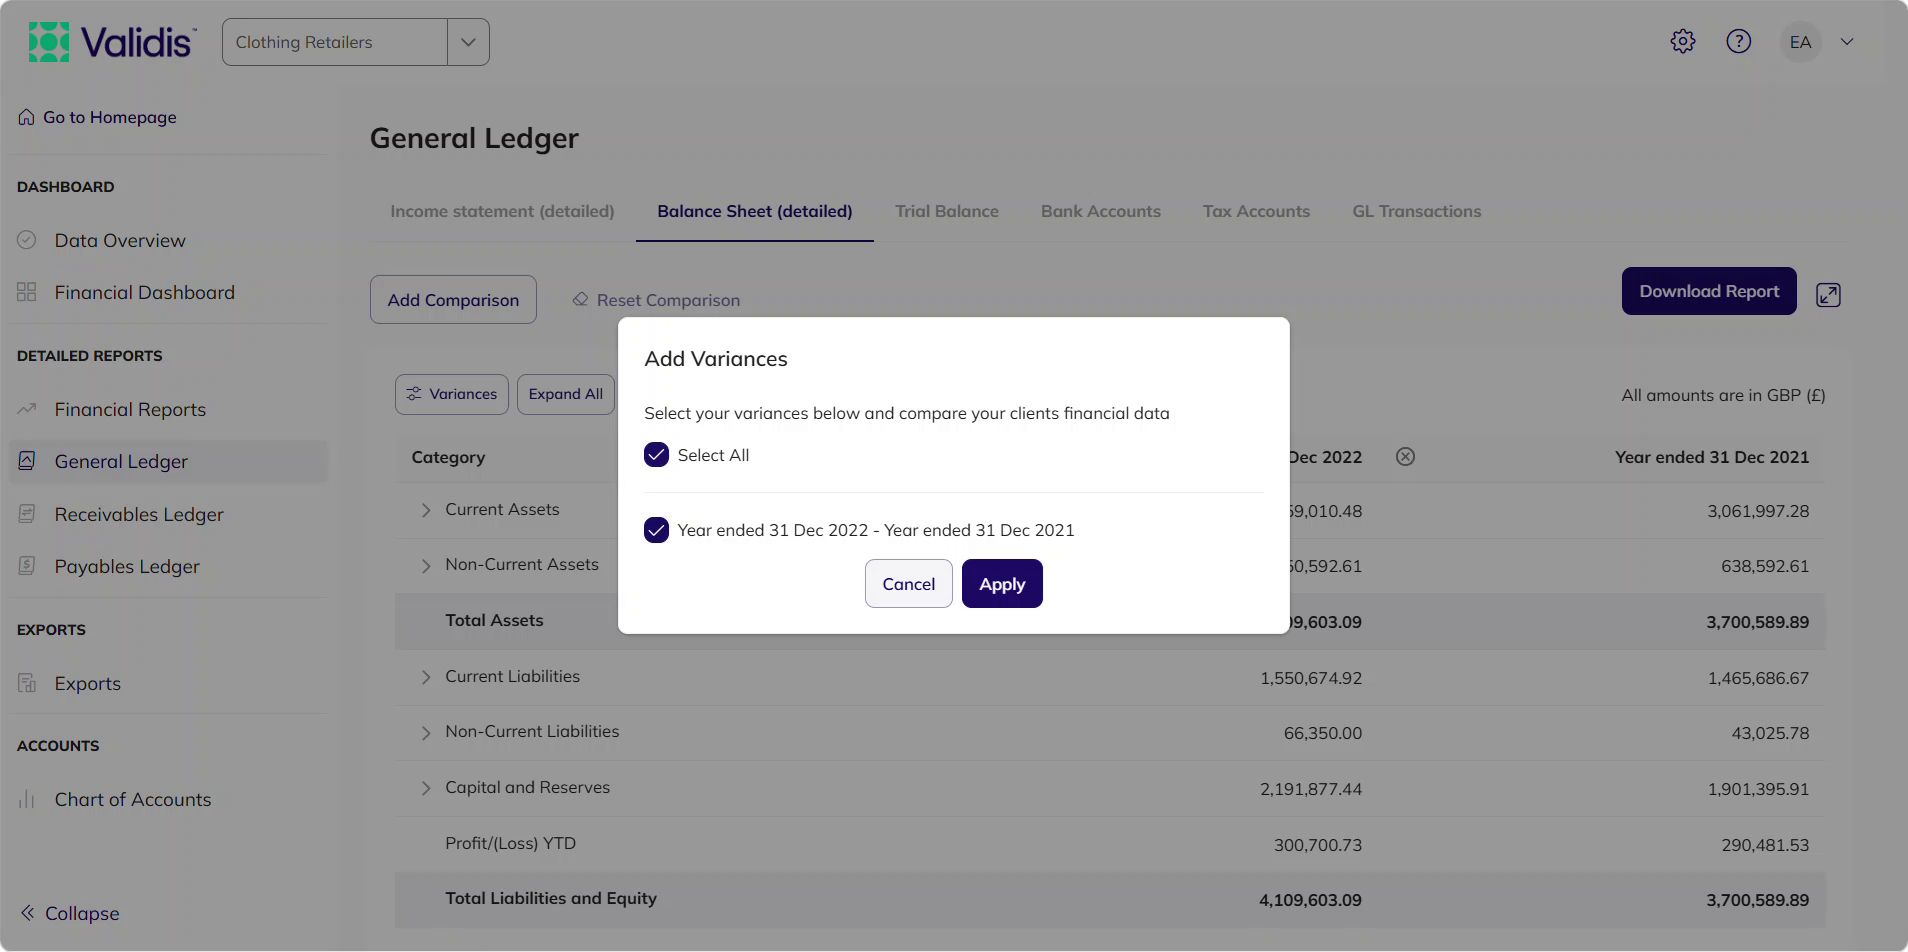
Task: Click the Chart of Accounts bar icon
Action: [x=27, y=799]
